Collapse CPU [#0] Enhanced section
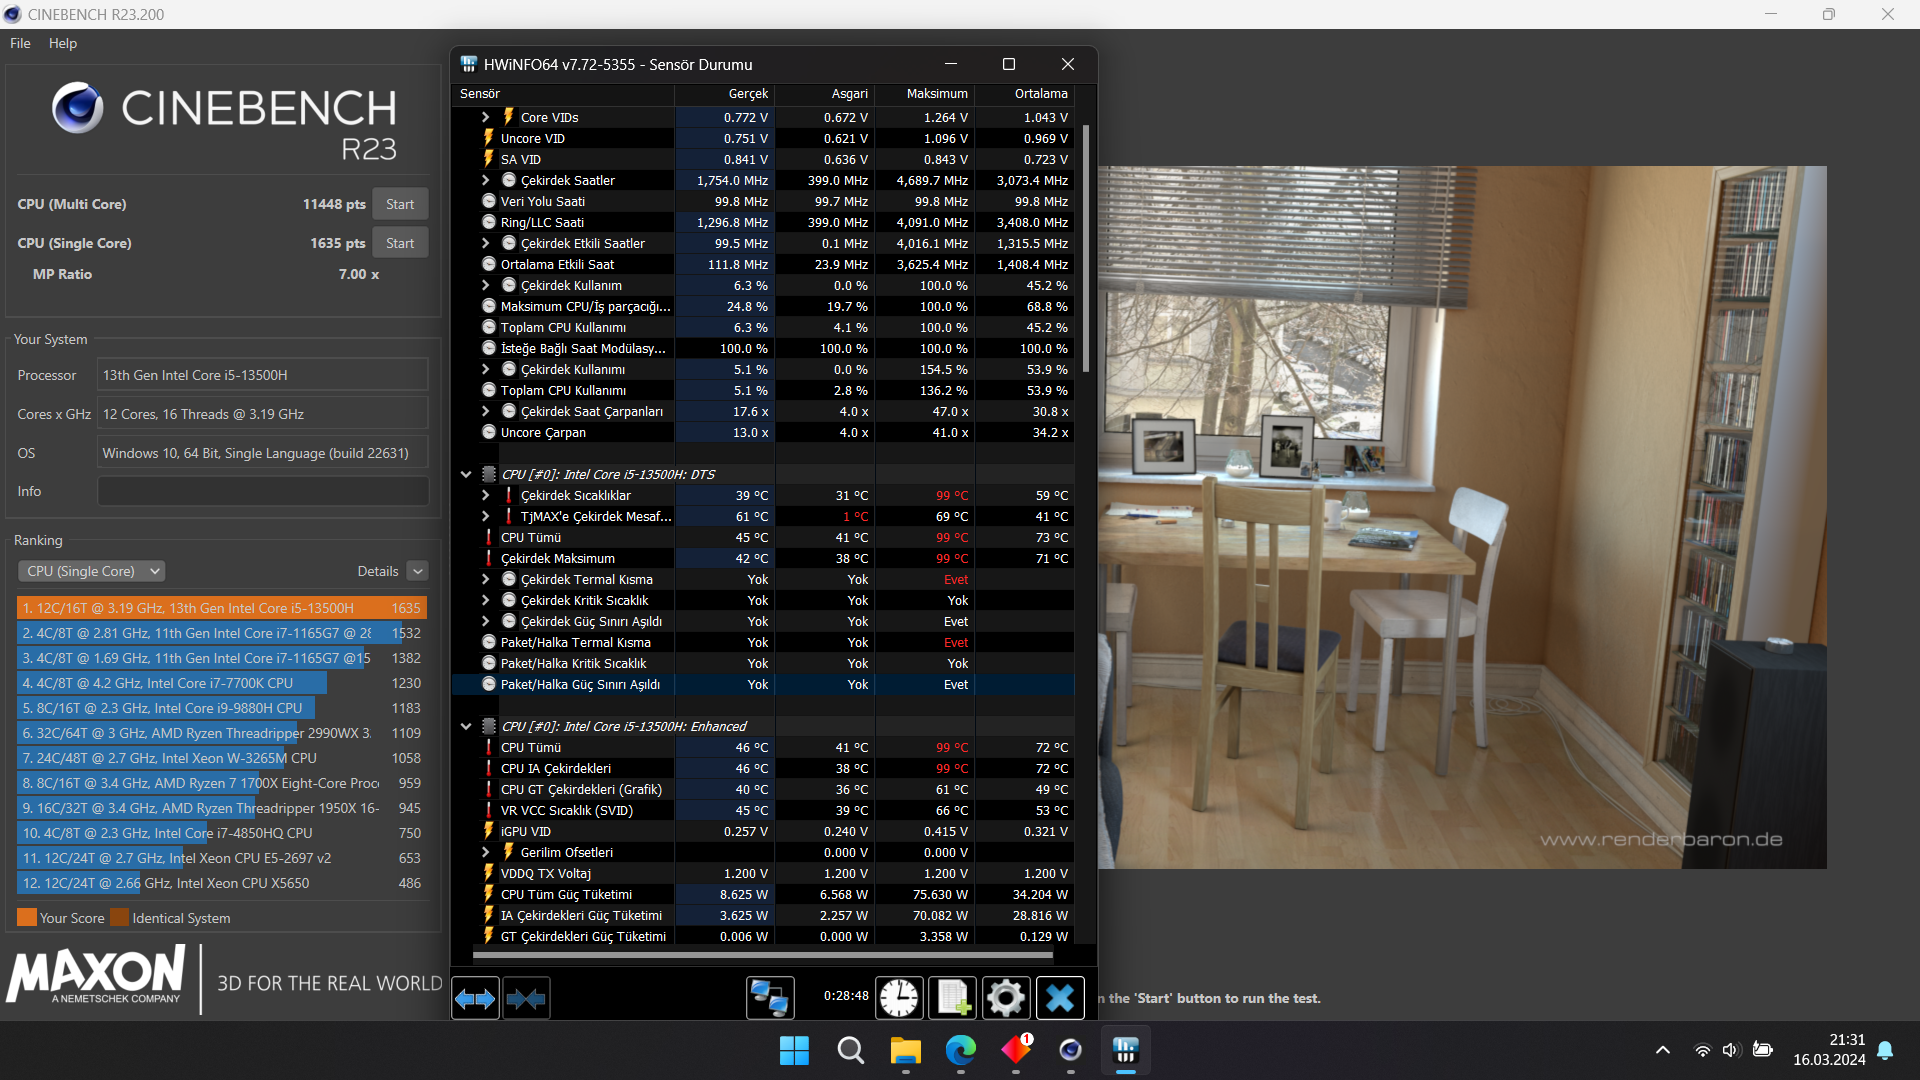 [466, 726]
